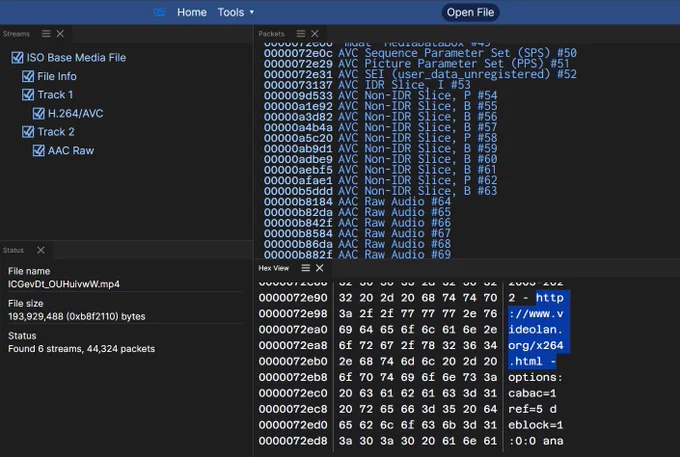The height and width of the screenshot is (457, 680).
Task: Select the H.264/AVC tree label
Action: (75, 114)
